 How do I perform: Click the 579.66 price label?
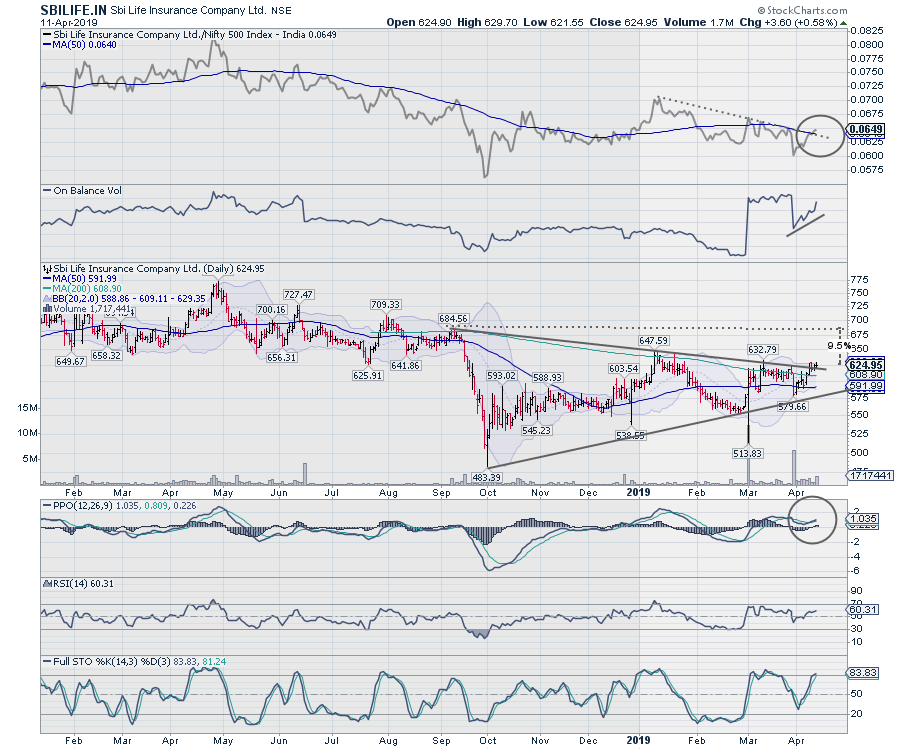coord(792,406)
